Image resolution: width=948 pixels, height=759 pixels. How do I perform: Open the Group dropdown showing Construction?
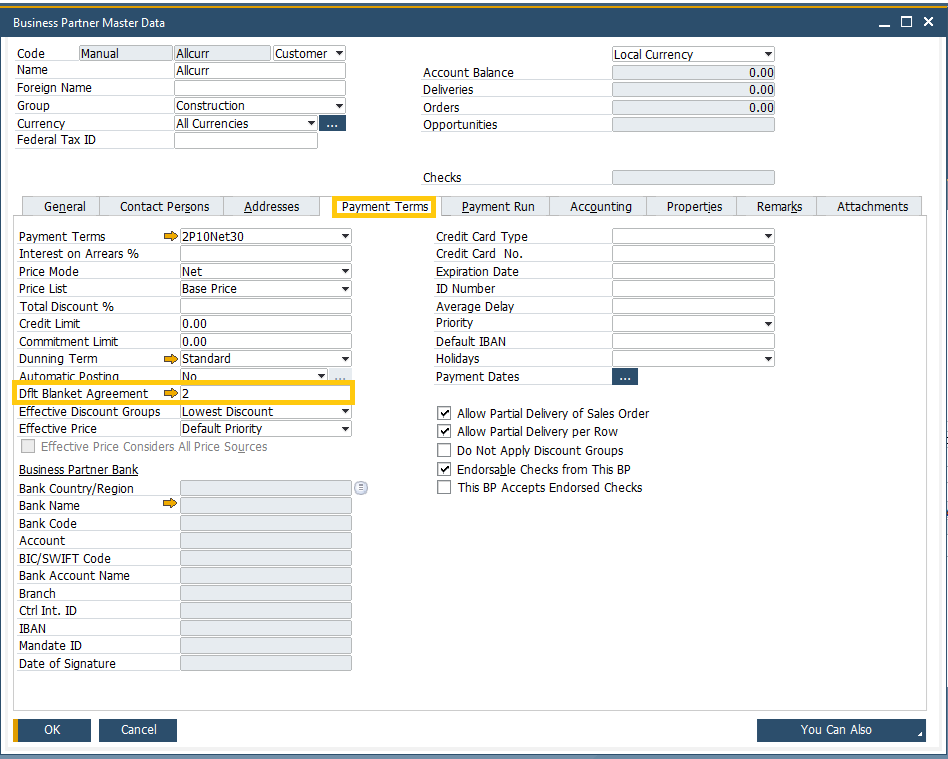(x=340, y=106)
